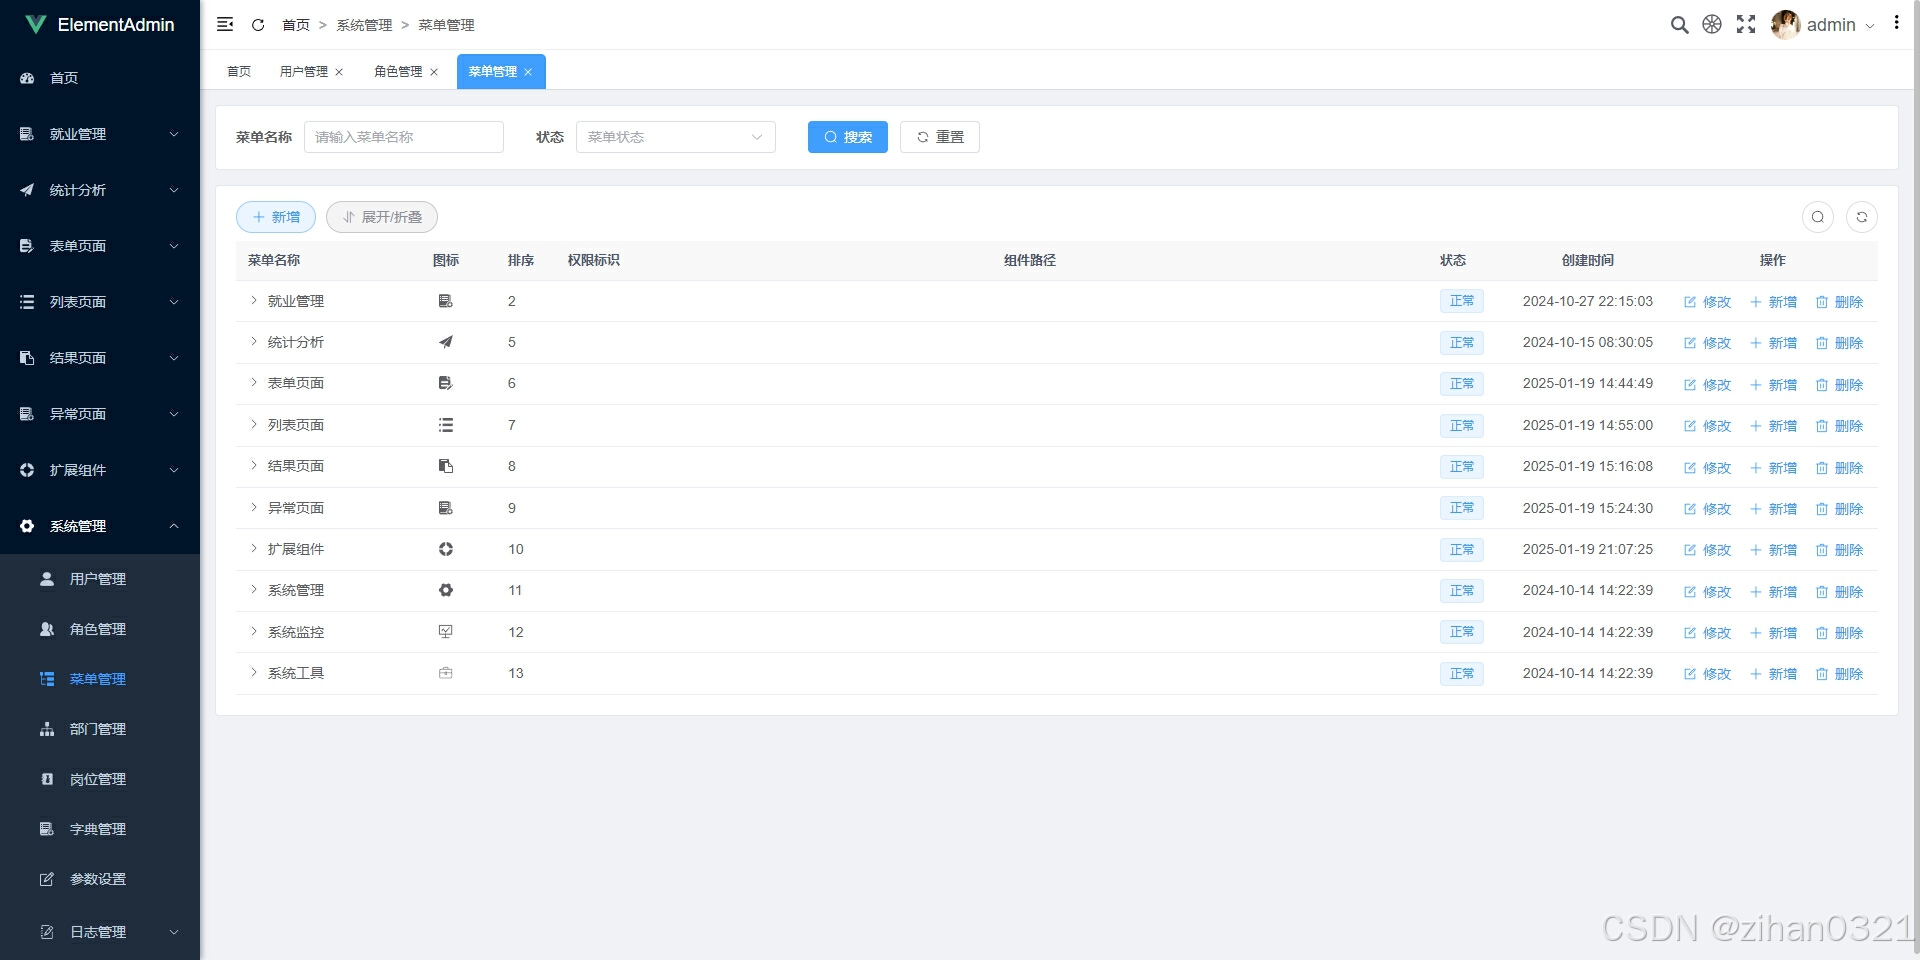This screenshot has height=960, width=1920.
Task: Switch to the 首页 tab
Action: point(238,71)
